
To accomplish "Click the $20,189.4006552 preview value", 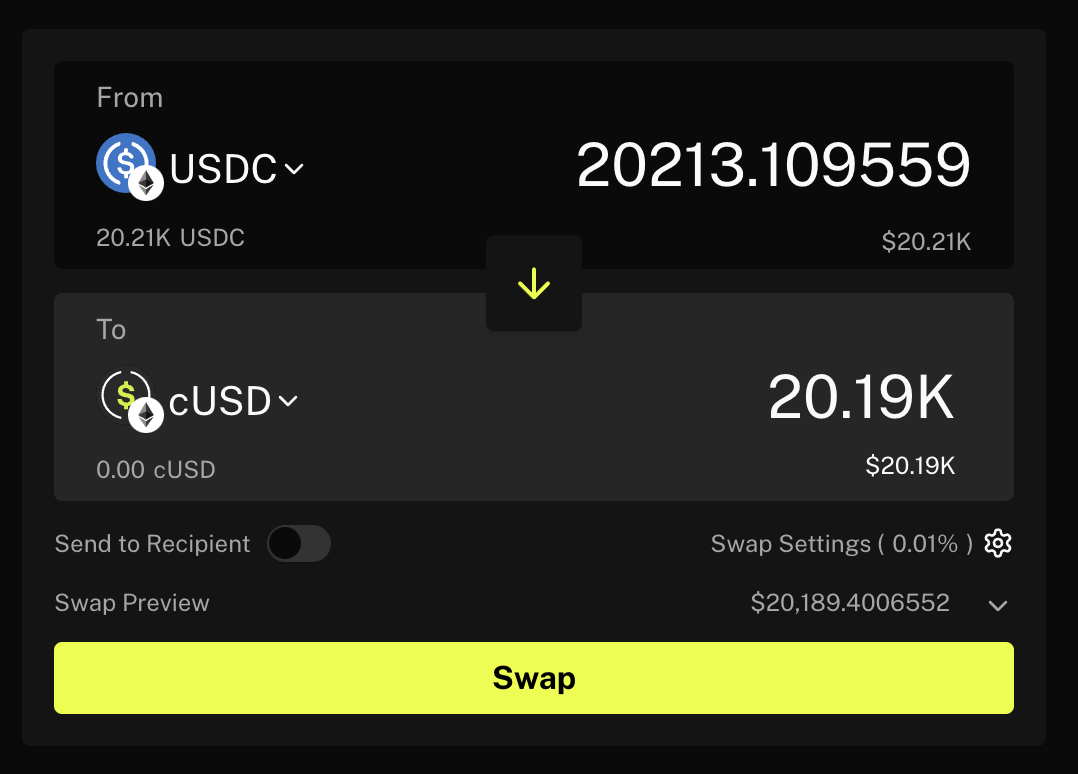I will (850, 603).
